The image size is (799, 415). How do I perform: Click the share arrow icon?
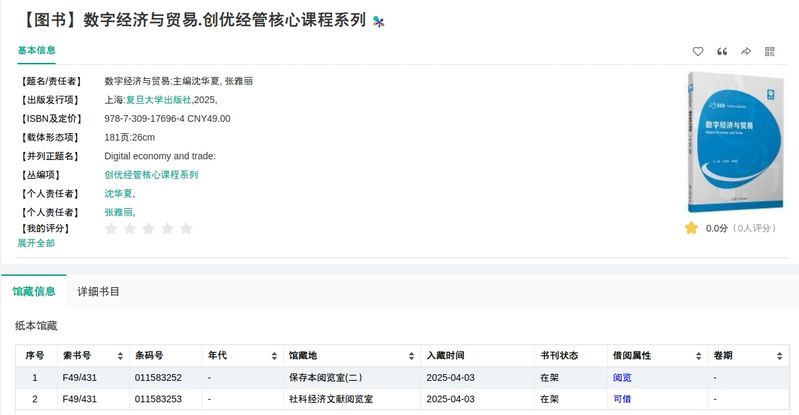tap(746, 52)
